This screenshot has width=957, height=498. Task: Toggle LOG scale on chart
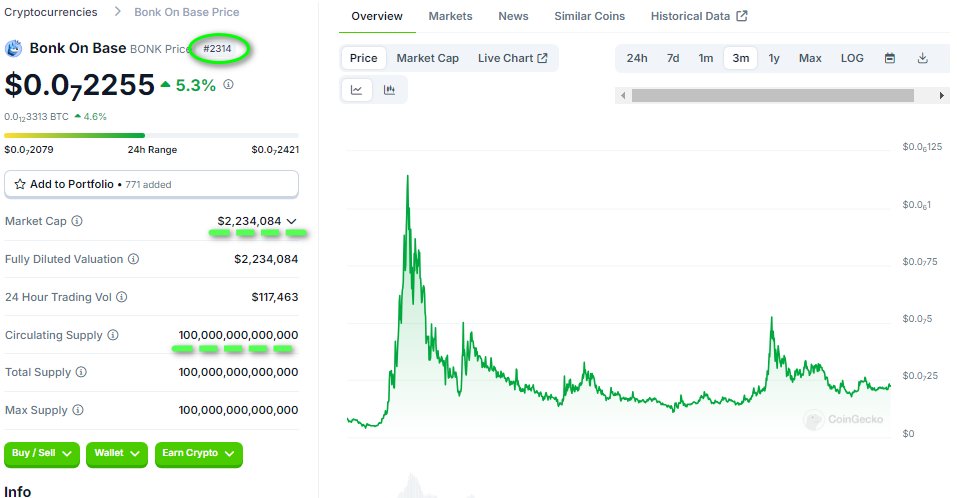coord(852,58)
